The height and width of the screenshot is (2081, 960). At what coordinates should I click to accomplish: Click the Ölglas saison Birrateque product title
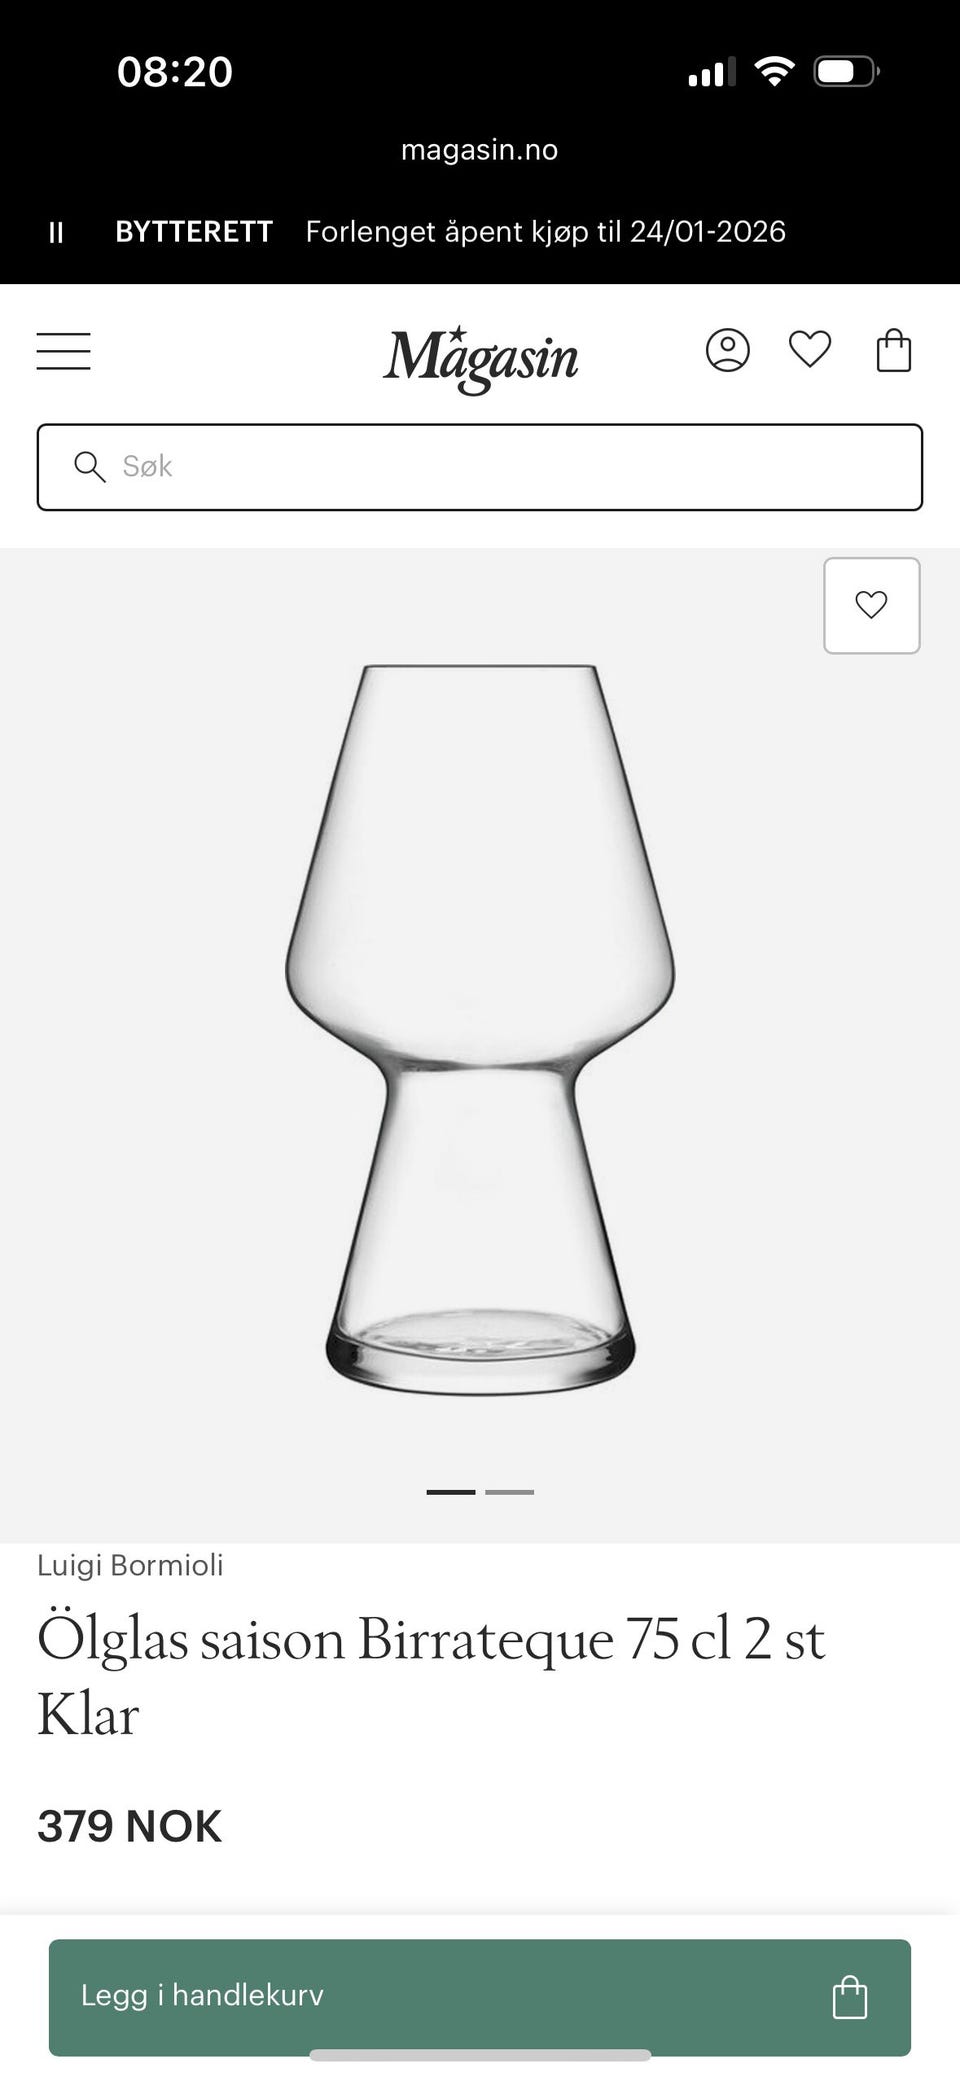(x=431, y=1677)
